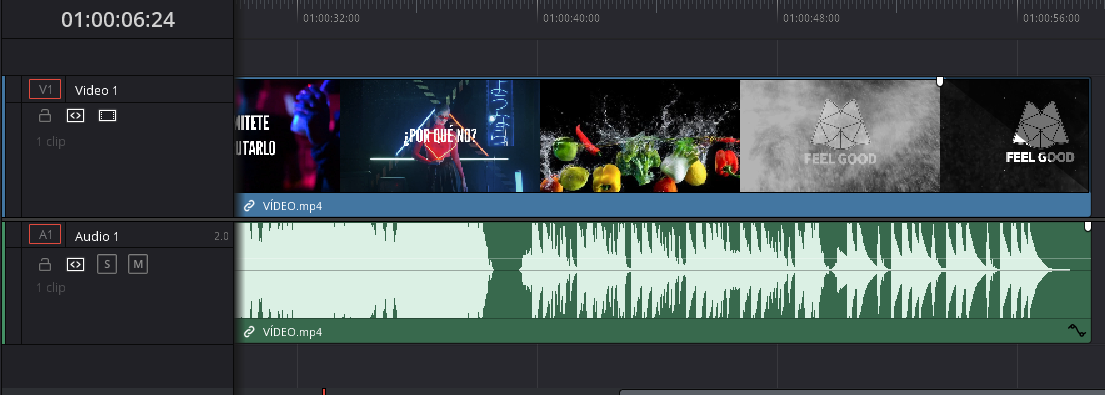Click the ¿POR QUE NO? thumbnail in the video clip
1105x395 pixels.
[x=440, y=135]
